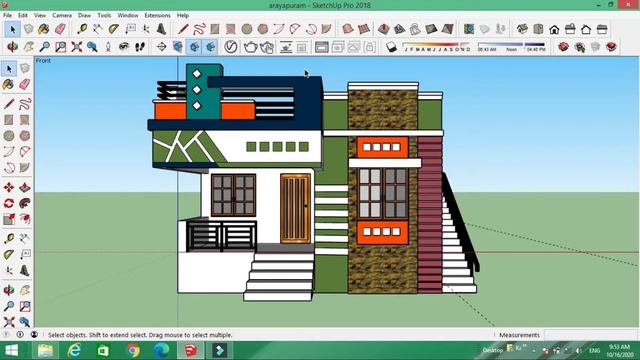Choose the Position Camera tool
Viewport: 640px width, 360px height.
point(108,47)
